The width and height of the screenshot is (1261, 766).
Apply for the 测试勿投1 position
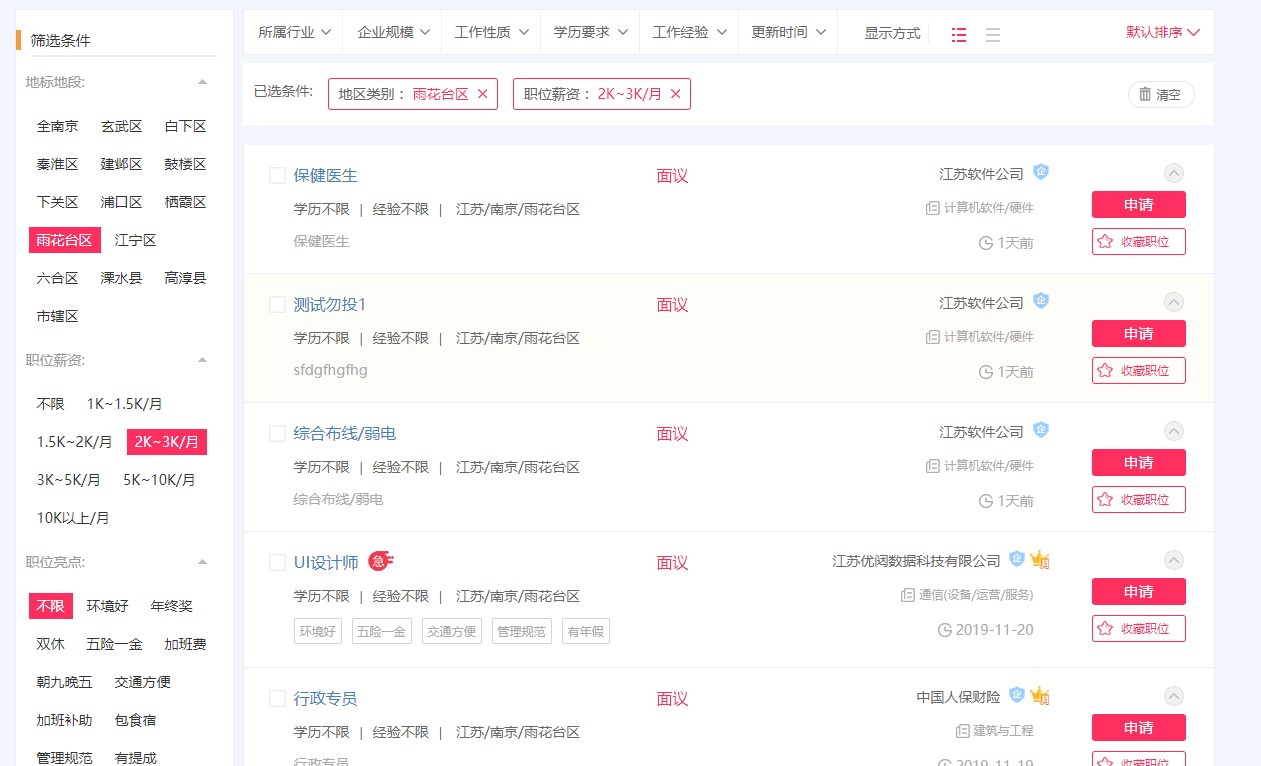1138,334
